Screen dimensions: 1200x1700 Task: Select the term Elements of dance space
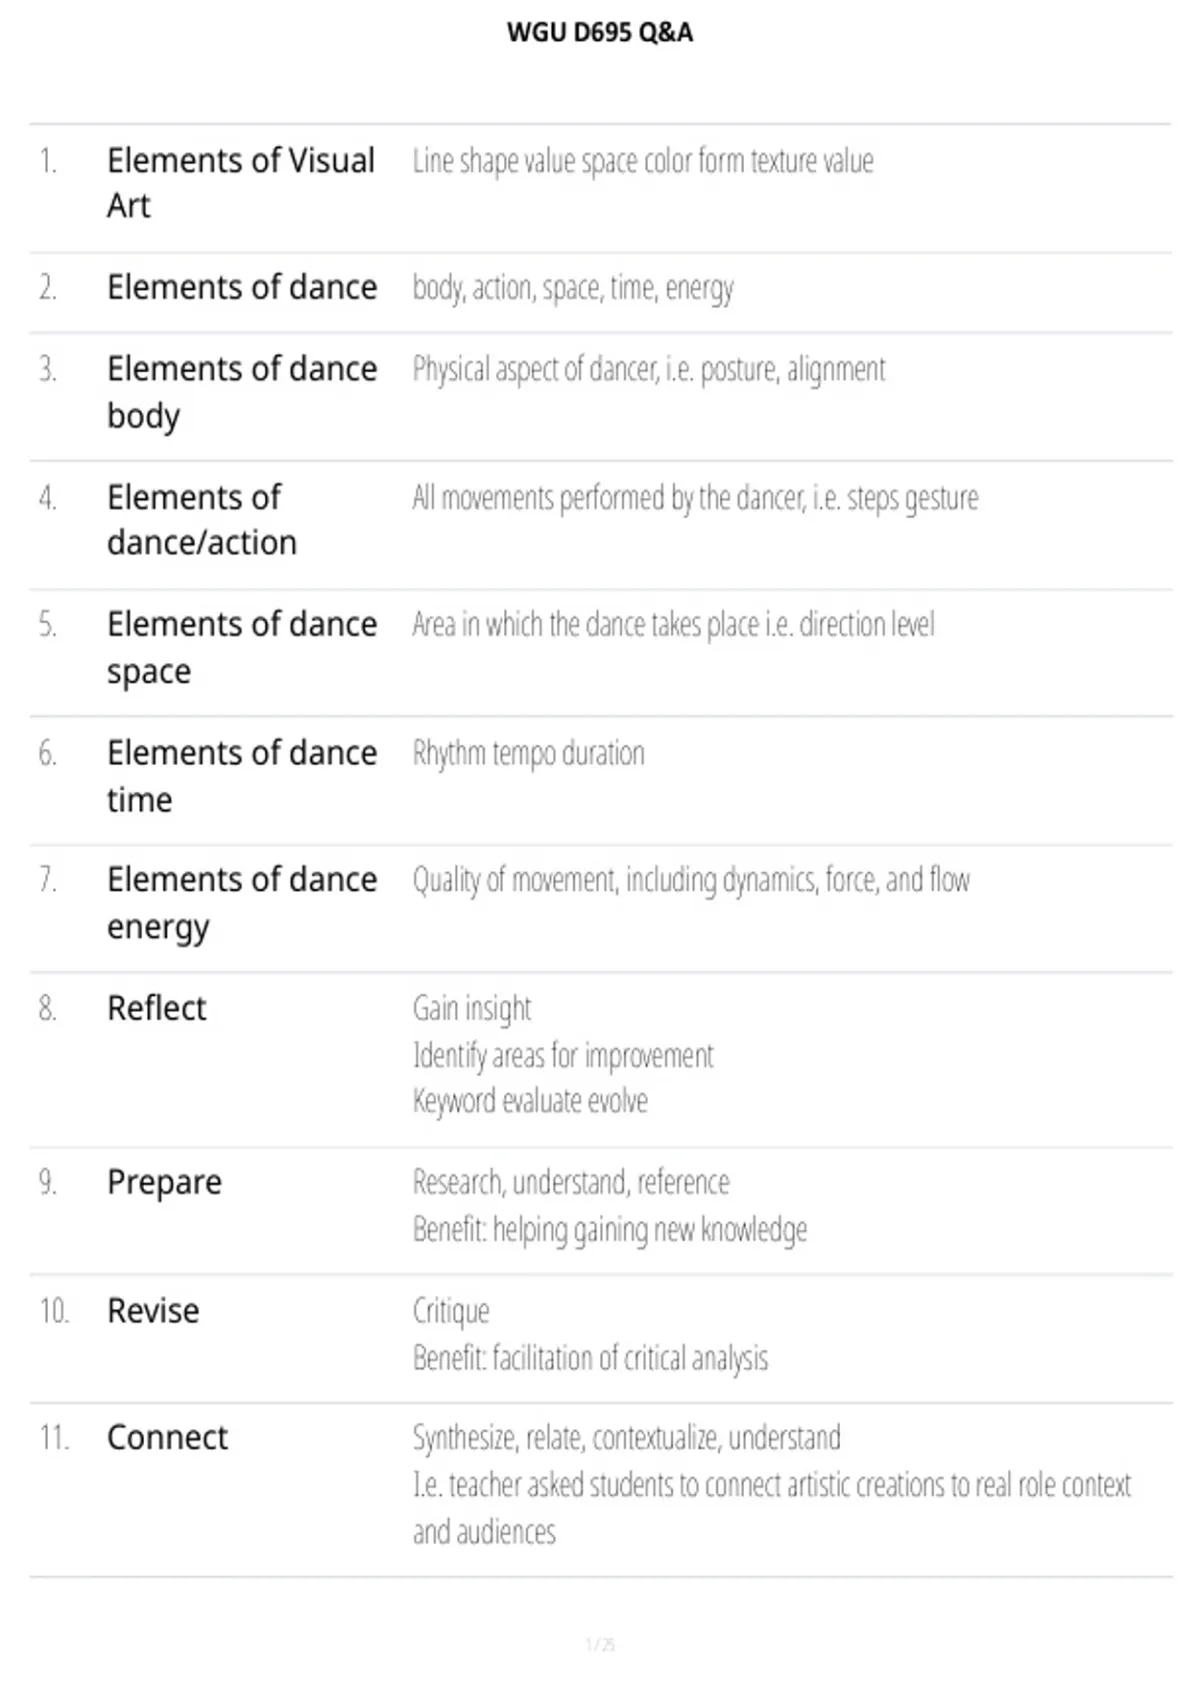point(242,647)
